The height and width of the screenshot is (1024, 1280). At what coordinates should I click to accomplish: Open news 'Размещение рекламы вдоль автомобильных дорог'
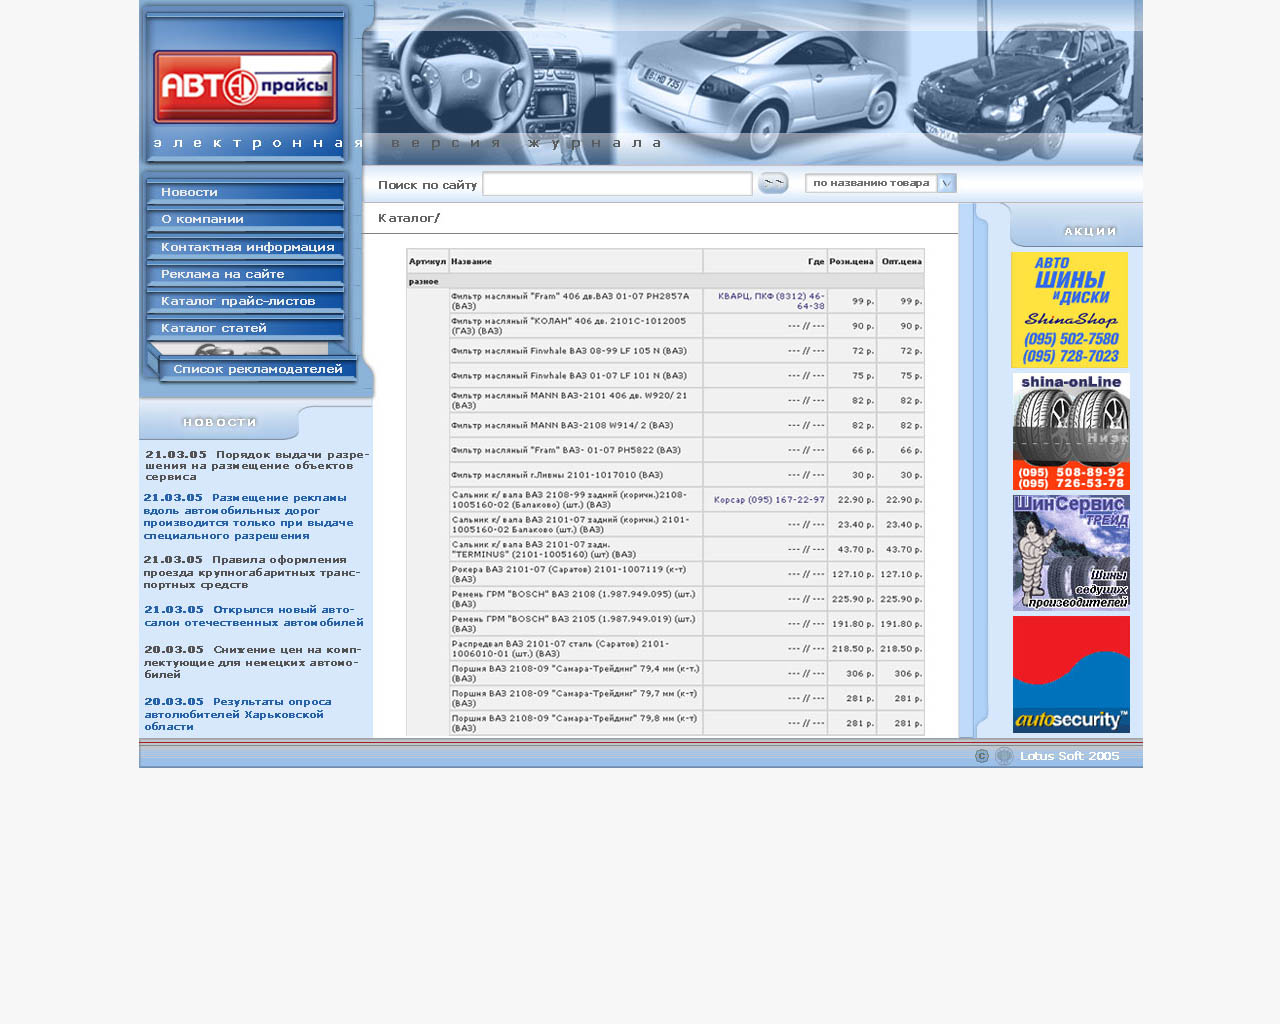(x=249, y=516)
